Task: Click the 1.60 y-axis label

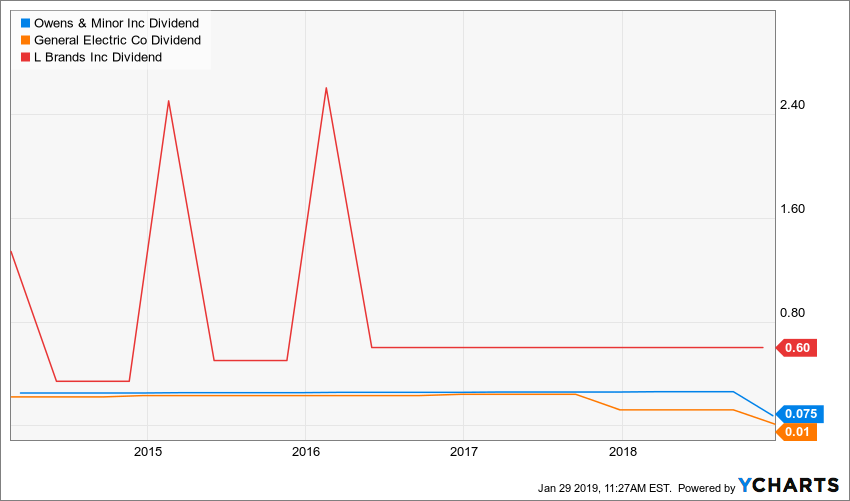Action: 791,209
